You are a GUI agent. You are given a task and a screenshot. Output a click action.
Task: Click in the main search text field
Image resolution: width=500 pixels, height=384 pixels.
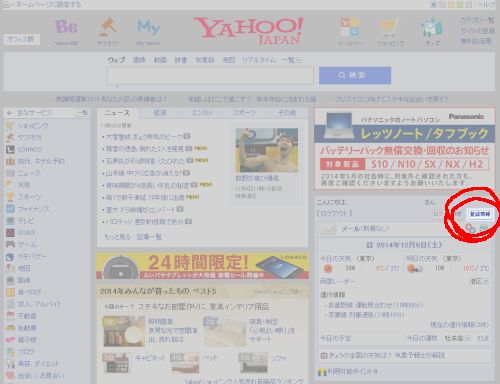click(x=210, y=76)
